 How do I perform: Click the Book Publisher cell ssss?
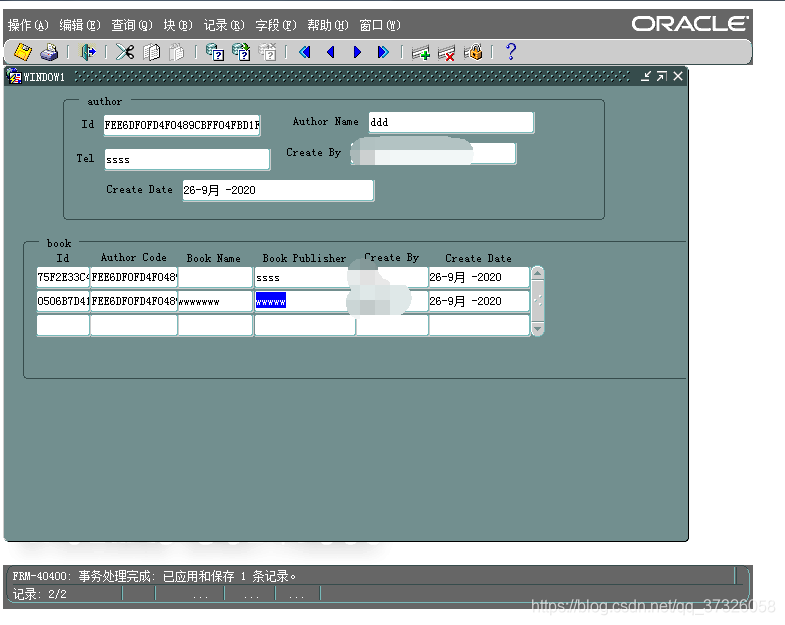pyautogui.click(x=305, y=277)
